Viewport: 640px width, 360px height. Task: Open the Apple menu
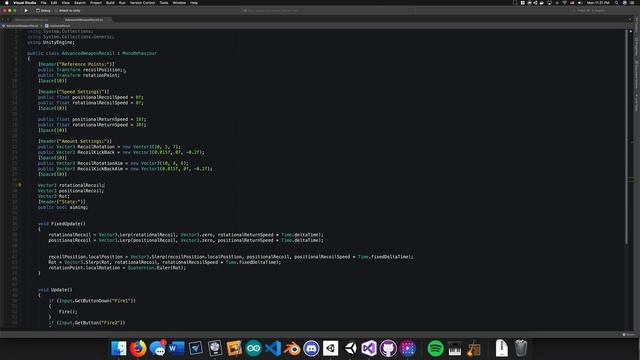[7, 2]
